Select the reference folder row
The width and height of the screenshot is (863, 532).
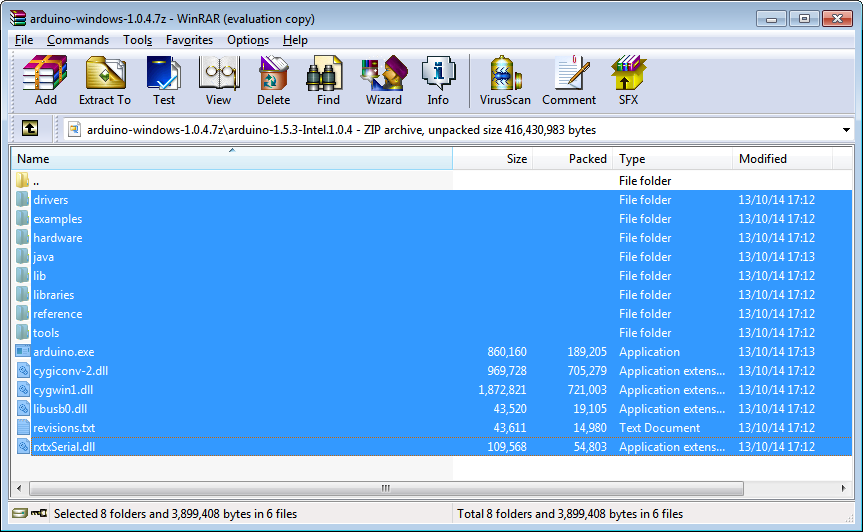434,314
